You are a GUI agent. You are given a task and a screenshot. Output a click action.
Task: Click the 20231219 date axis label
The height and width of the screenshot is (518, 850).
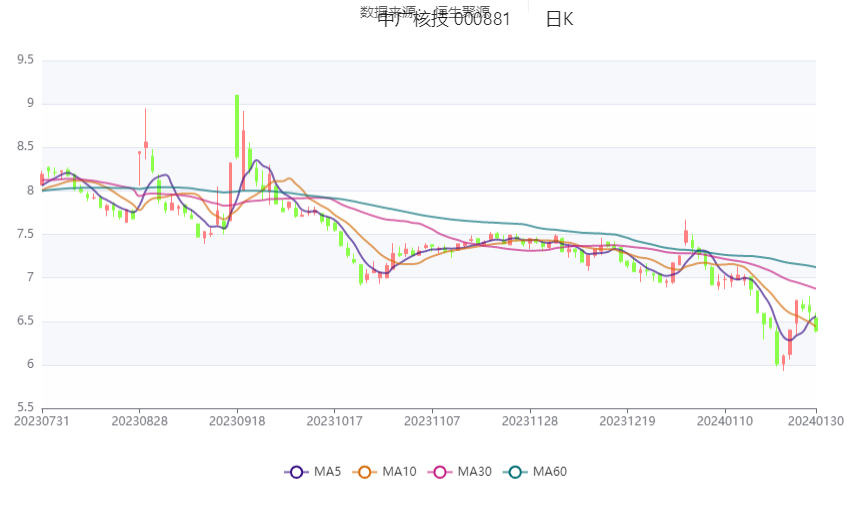click(627, 421)
